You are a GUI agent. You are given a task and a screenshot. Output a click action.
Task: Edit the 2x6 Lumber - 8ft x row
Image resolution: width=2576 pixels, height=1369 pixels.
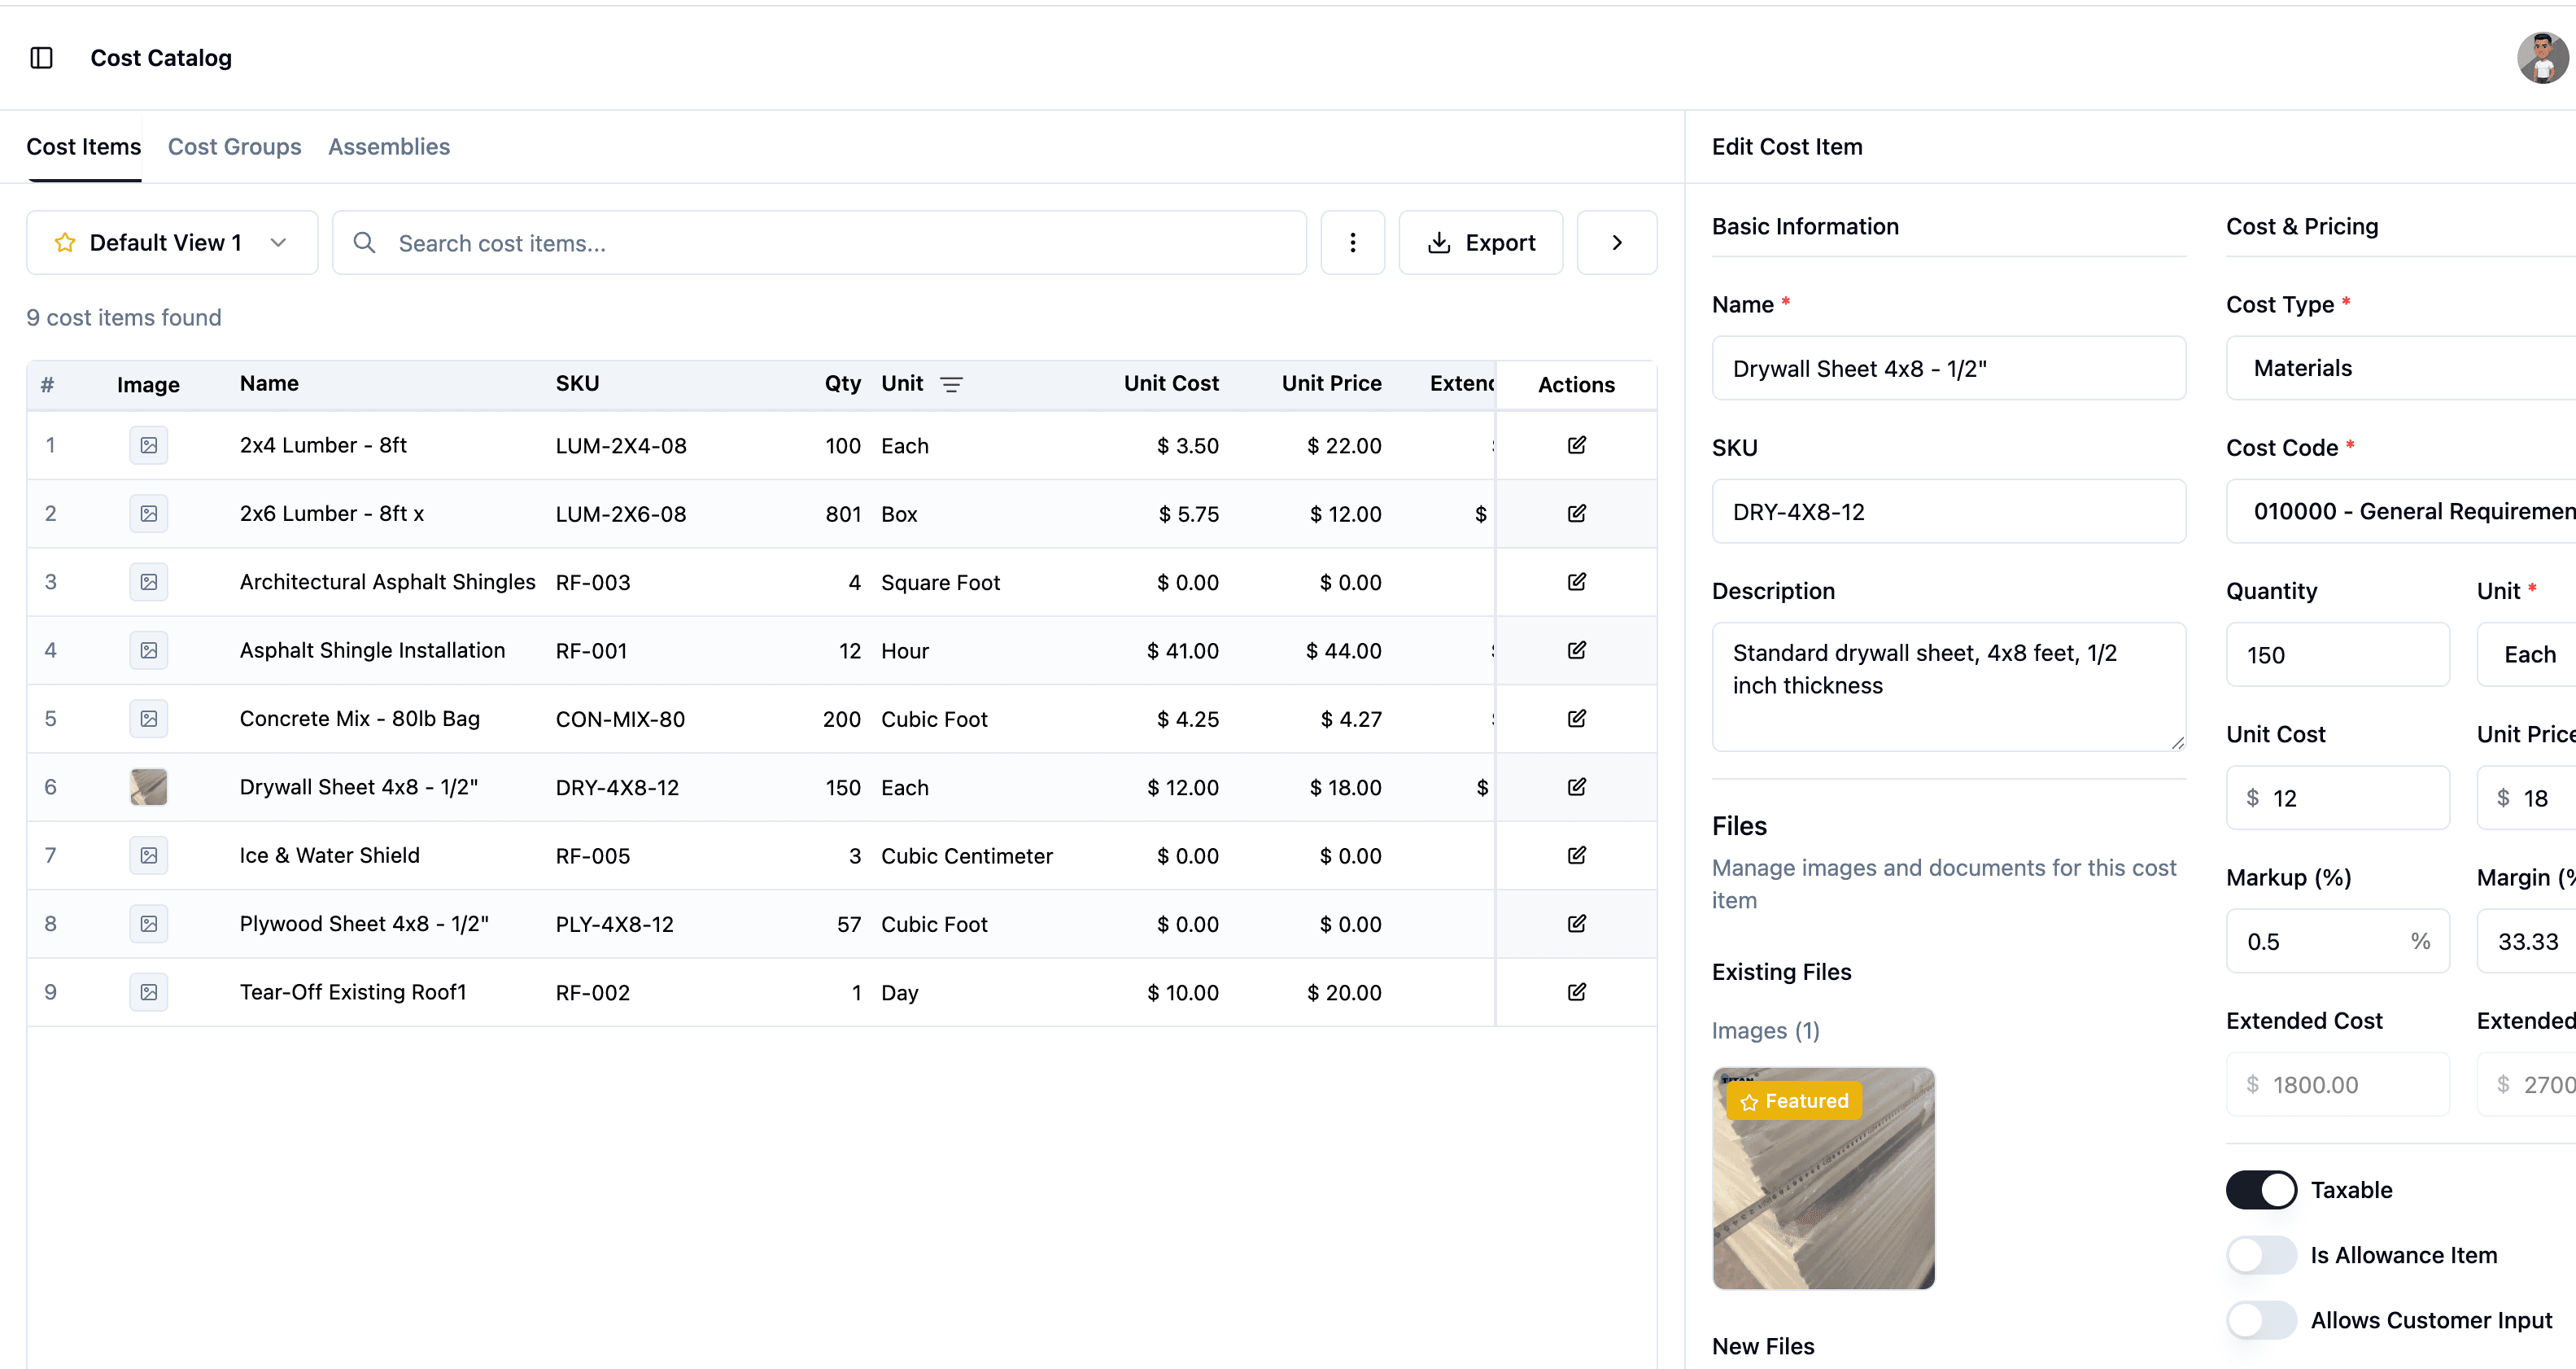[1576, 513]
